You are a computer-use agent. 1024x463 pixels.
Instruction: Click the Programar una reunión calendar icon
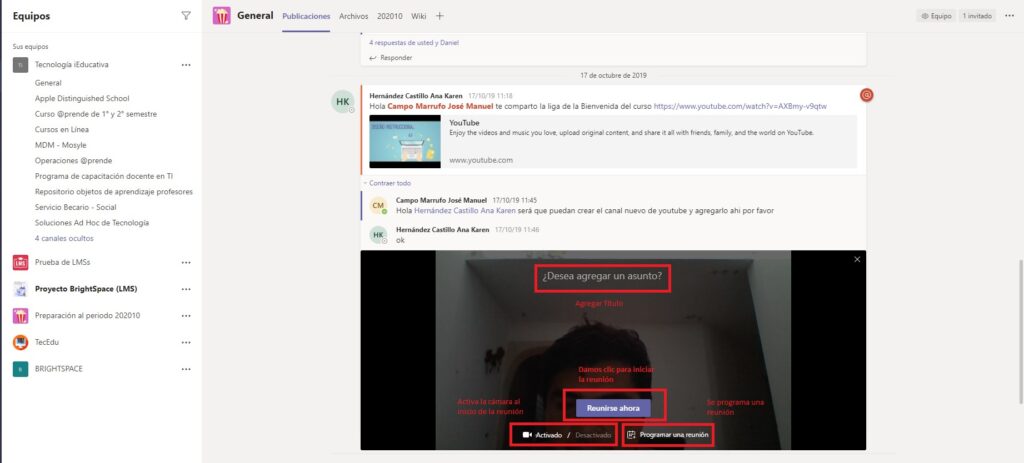point(631,435)
